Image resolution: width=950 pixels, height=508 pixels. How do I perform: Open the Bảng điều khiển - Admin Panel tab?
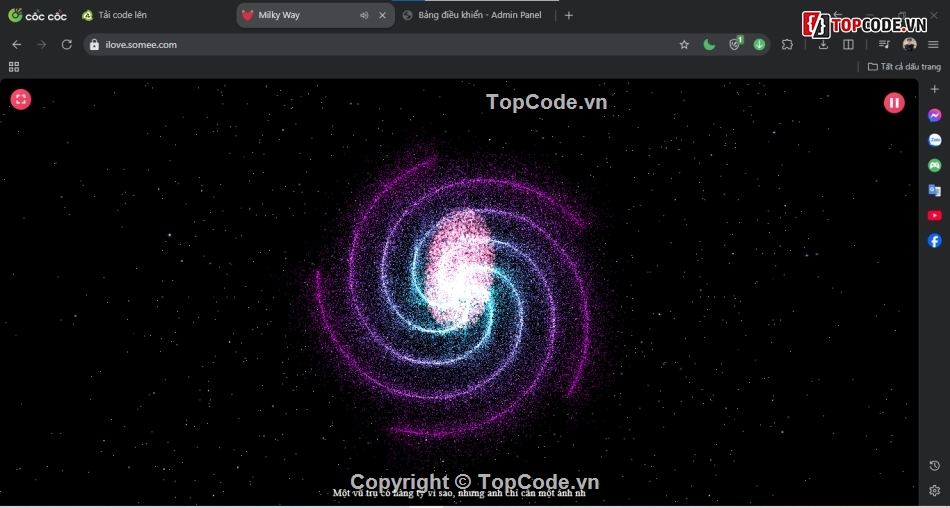[x=473, y=15]
